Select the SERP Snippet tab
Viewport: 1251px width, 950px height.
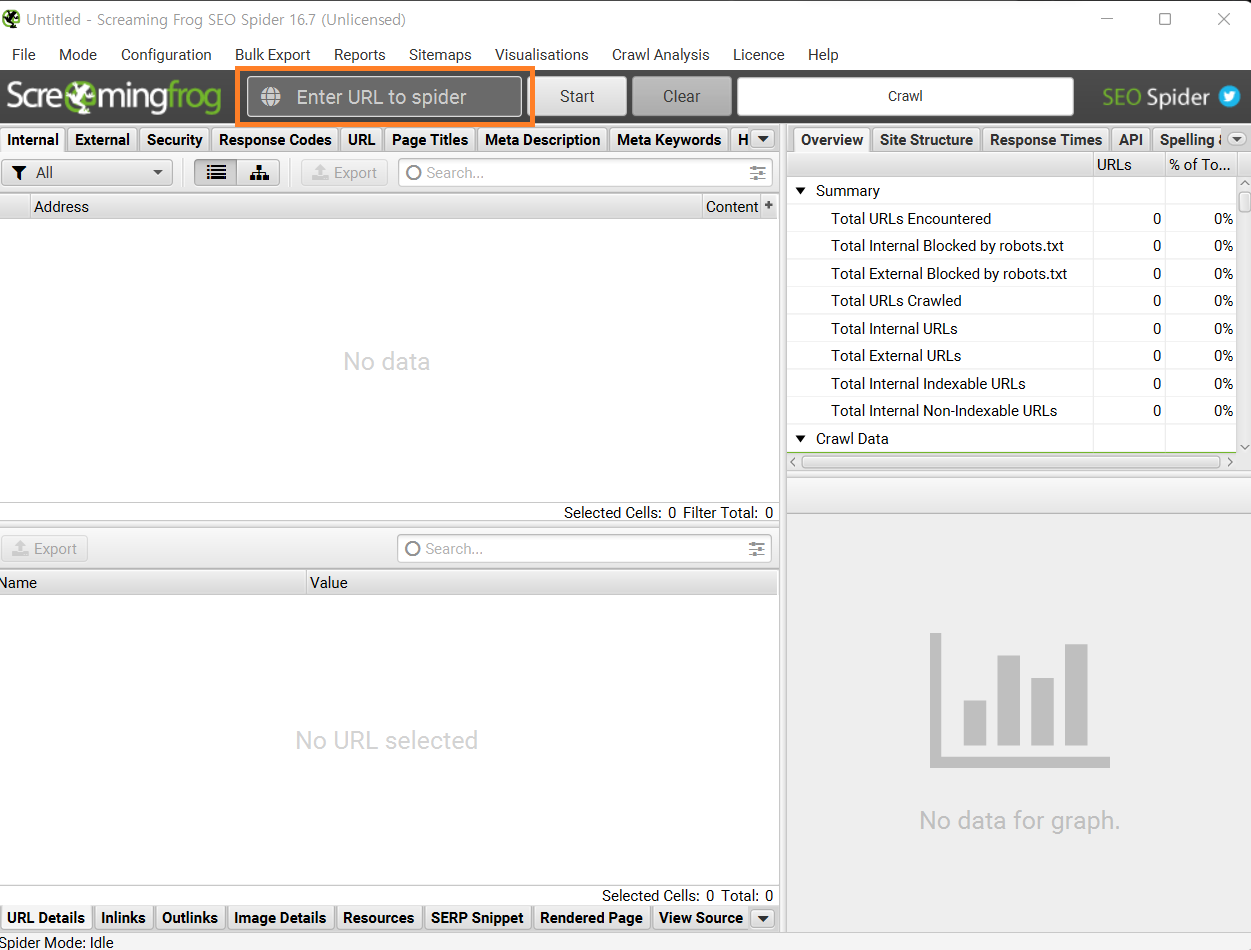(x=477, y=918)
